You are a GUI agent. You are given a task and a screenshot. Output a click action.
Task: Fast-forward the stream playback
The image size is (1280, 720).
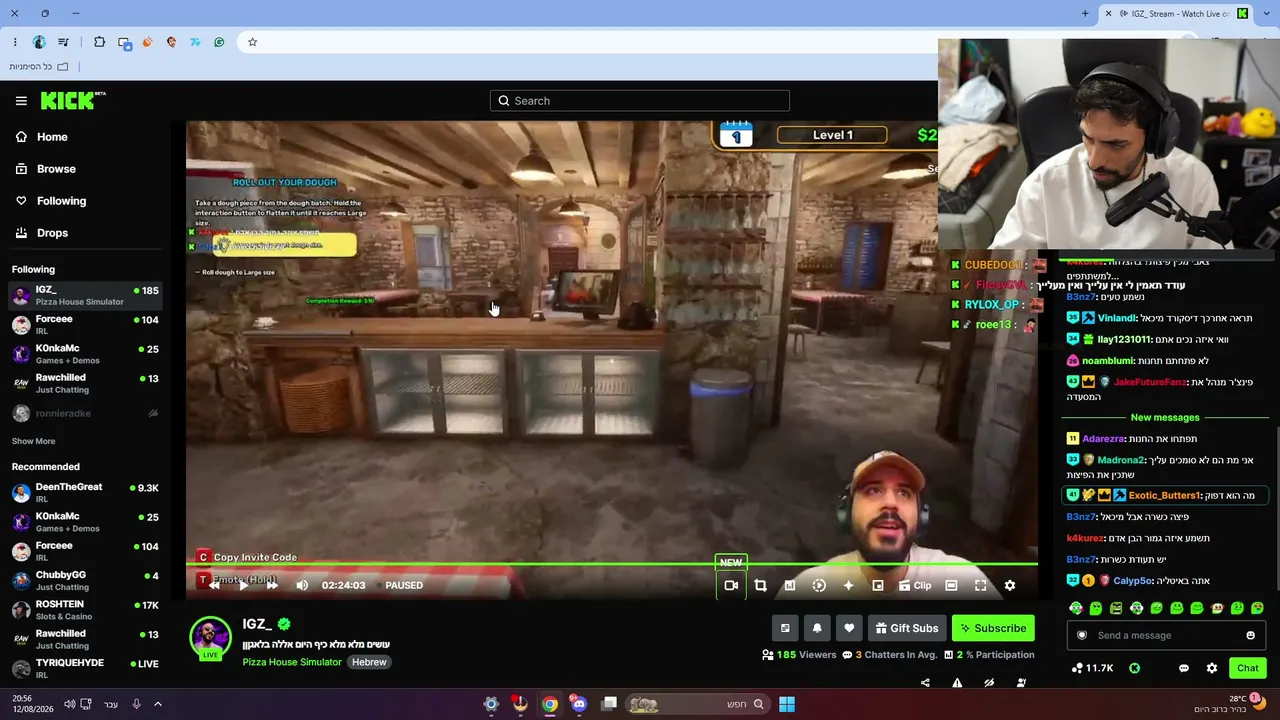click(272, 585)
